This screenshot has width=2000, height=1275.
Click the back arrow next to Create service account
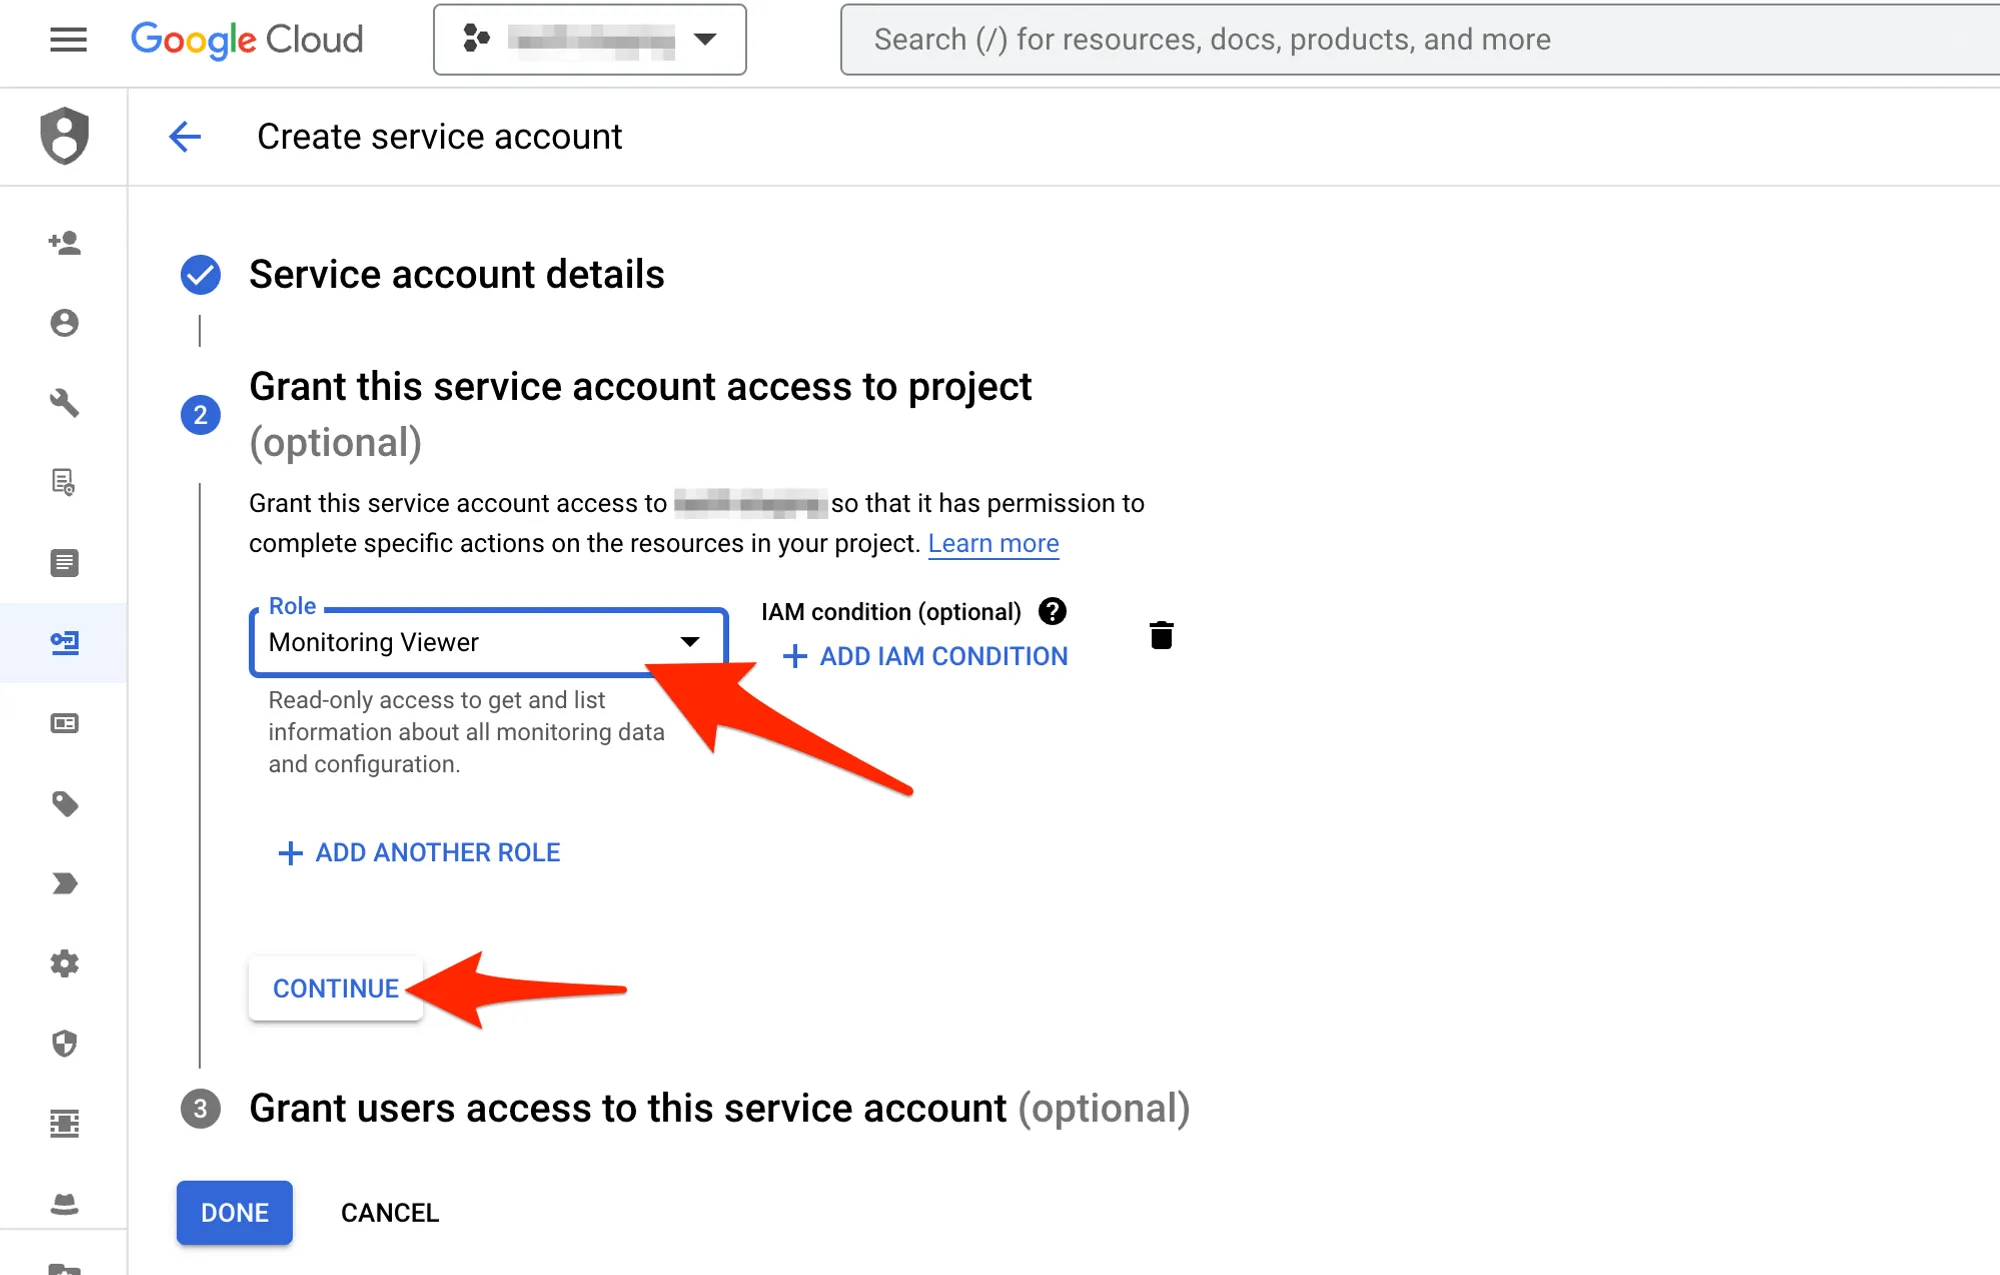185,137
